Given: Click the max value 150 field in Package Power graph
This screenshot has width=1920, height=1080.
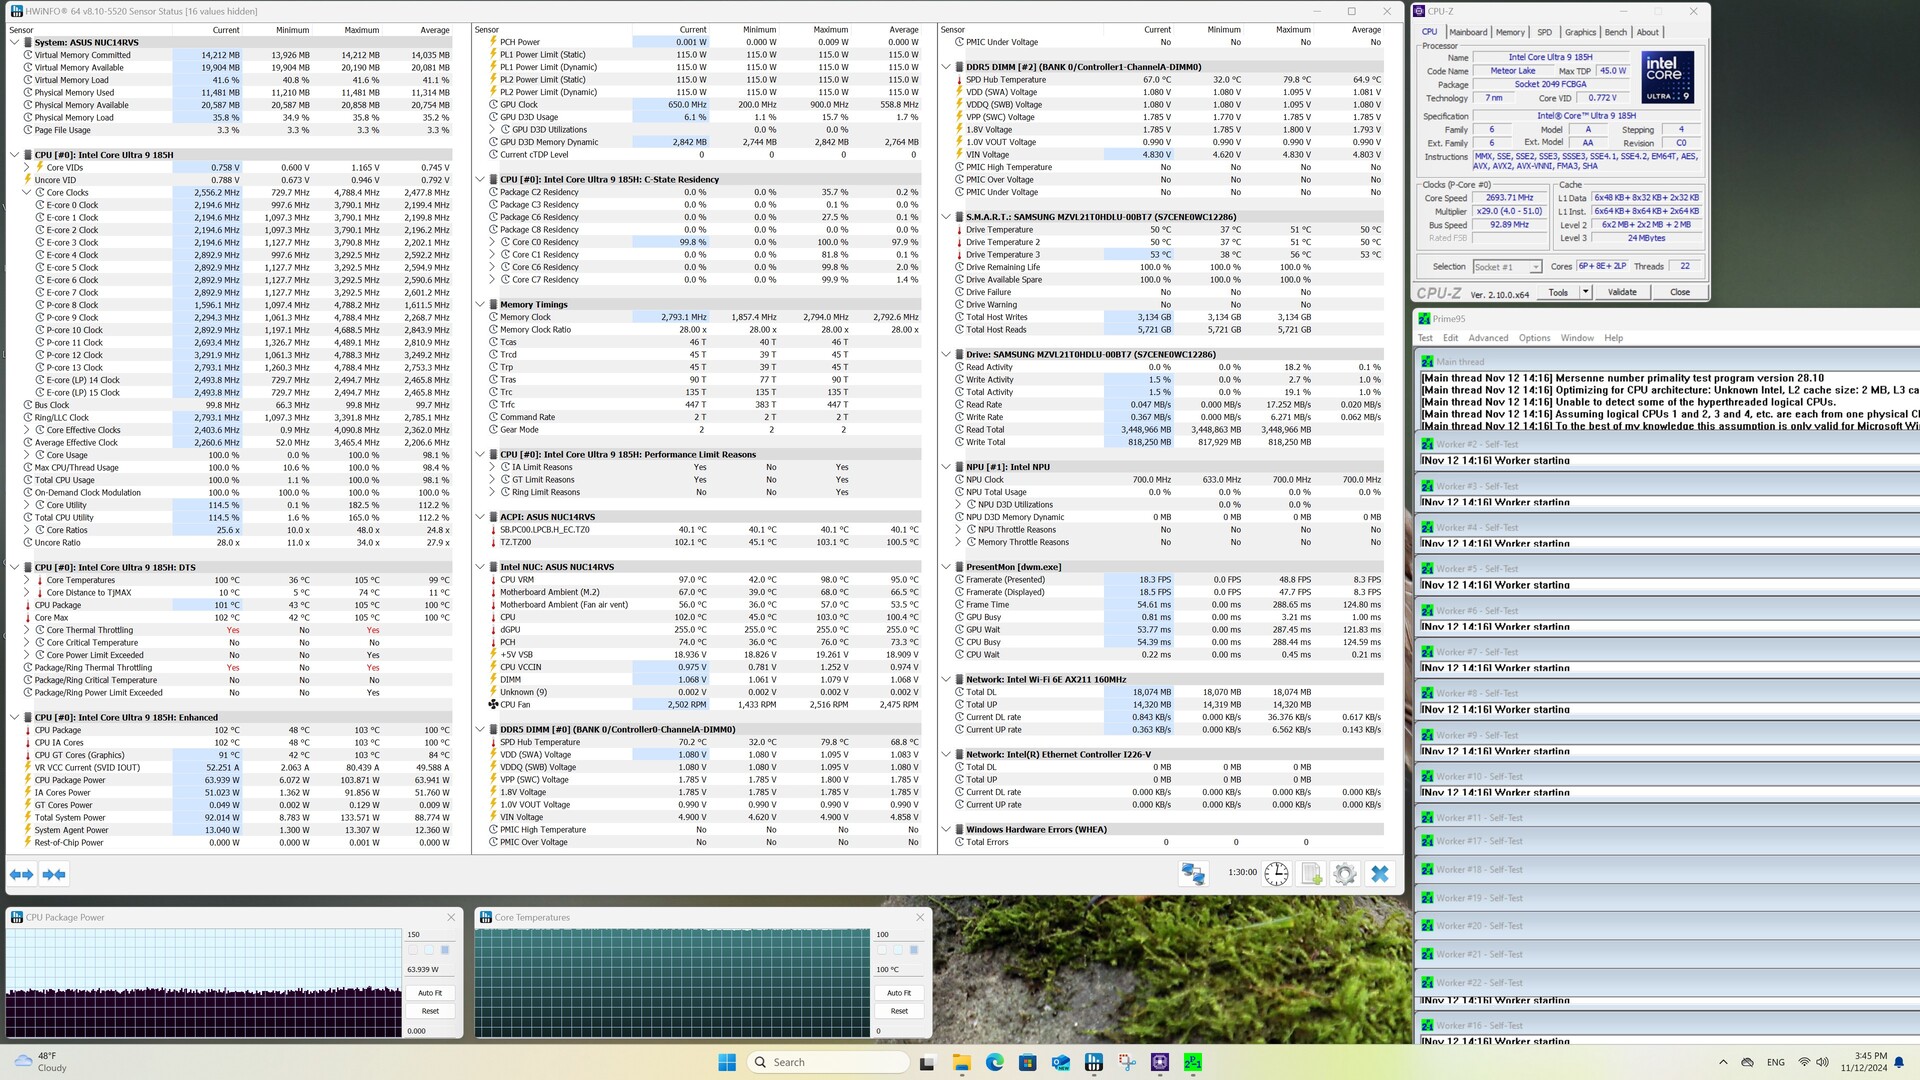Looking at the screenshot, I should click(430, 934).
